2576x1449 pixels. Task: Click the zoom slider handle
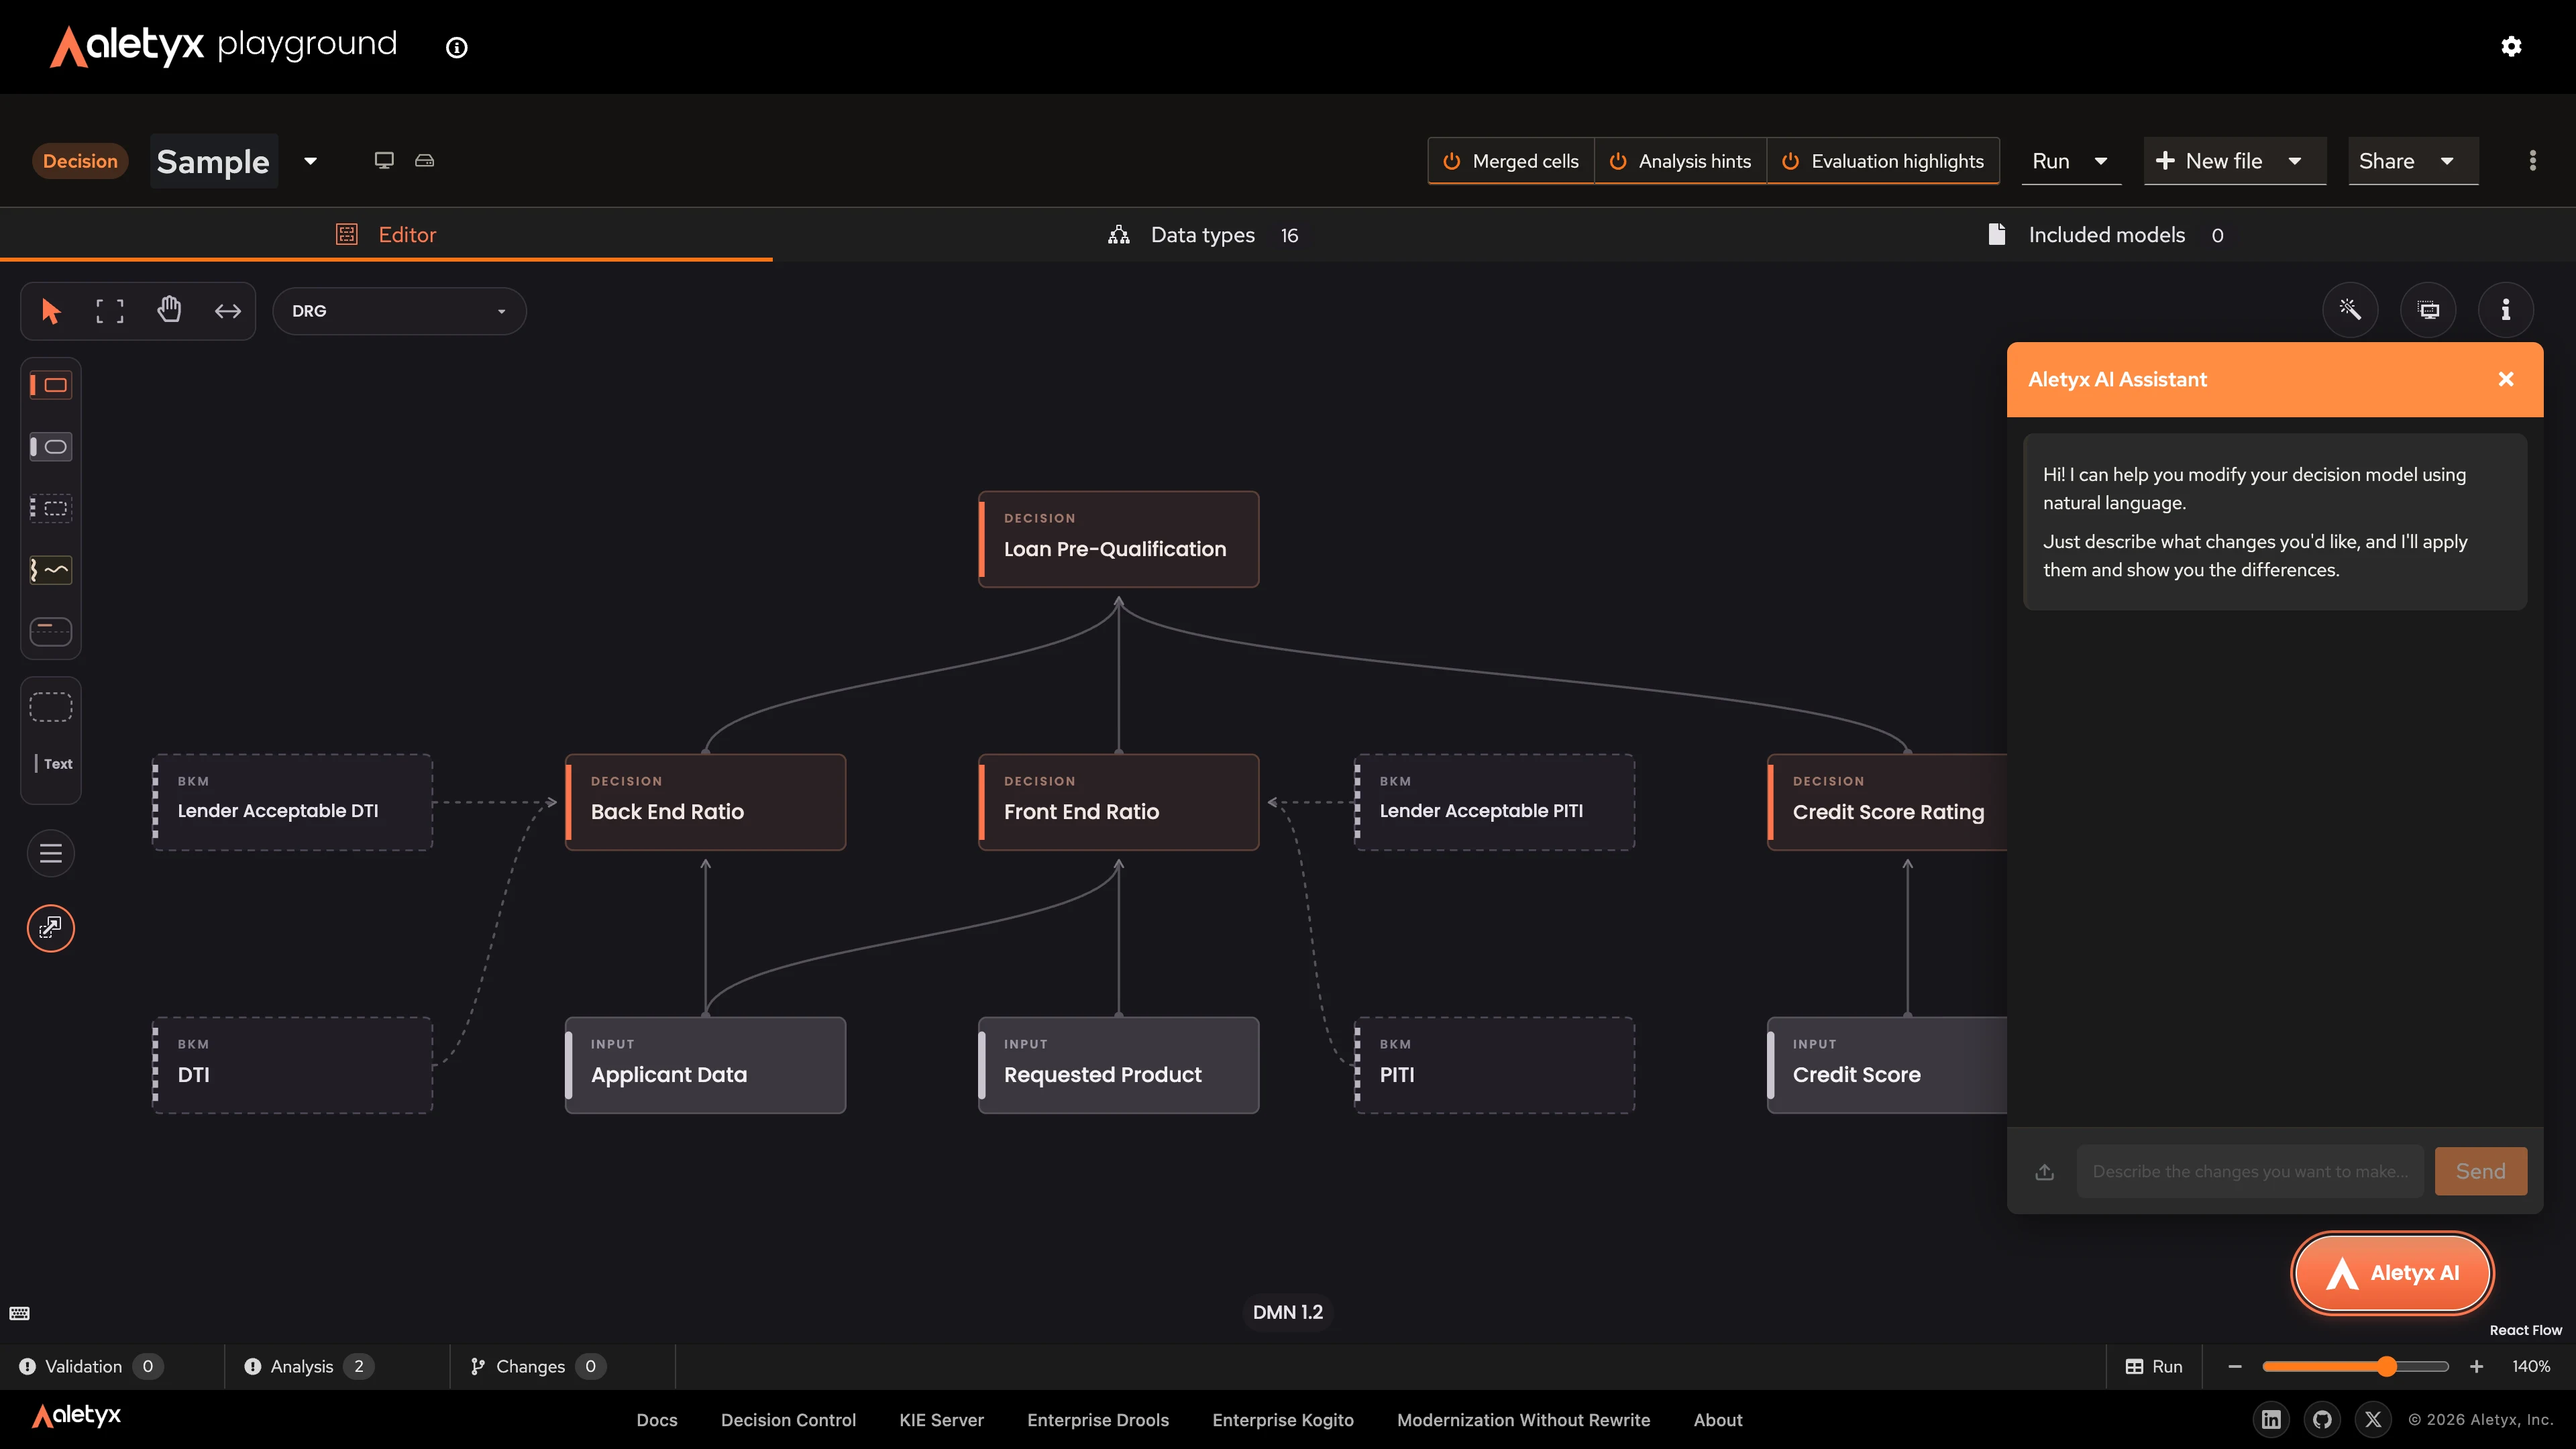[2387, 1366]
